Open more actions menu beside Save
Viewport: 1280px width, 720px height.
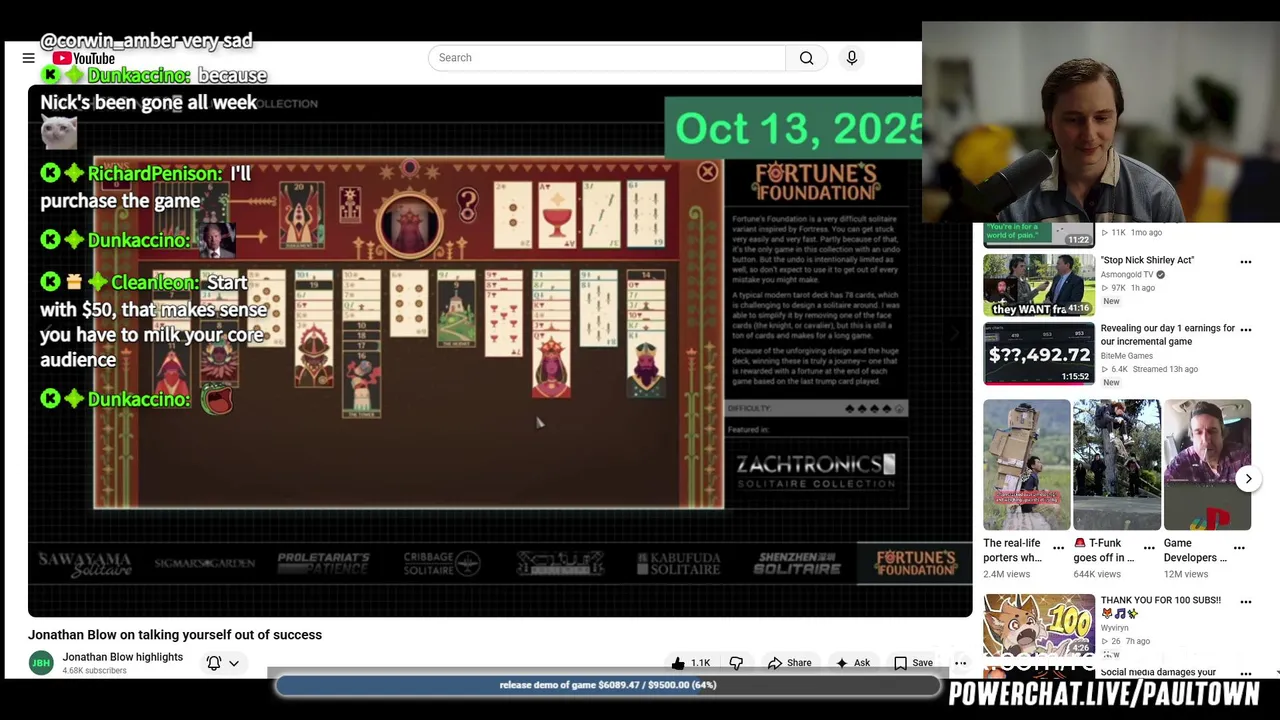pos(960,663)
